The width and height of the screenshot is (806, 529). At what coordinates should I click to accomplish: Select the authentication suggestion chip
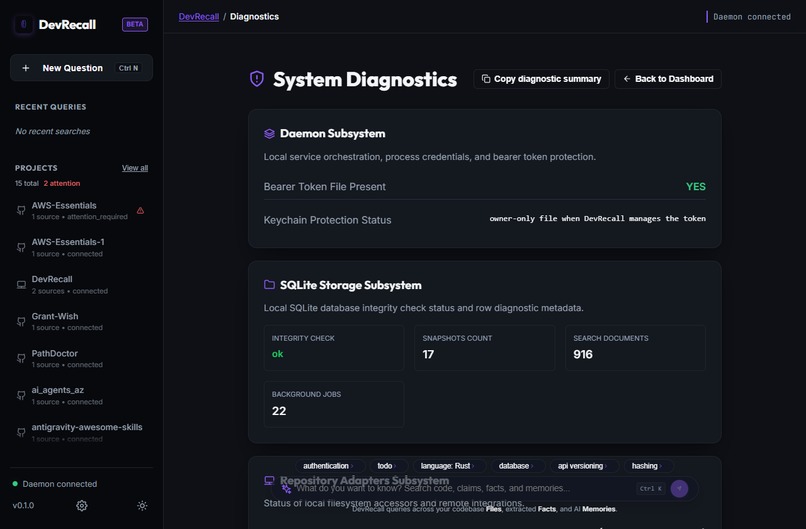329,466
